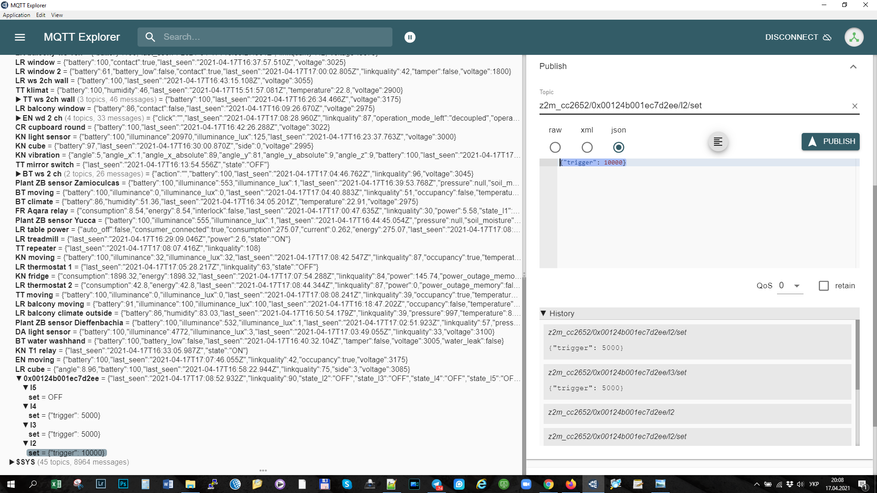Open the View menu
This screenshot has width=877, height=493.
point(57,15)
